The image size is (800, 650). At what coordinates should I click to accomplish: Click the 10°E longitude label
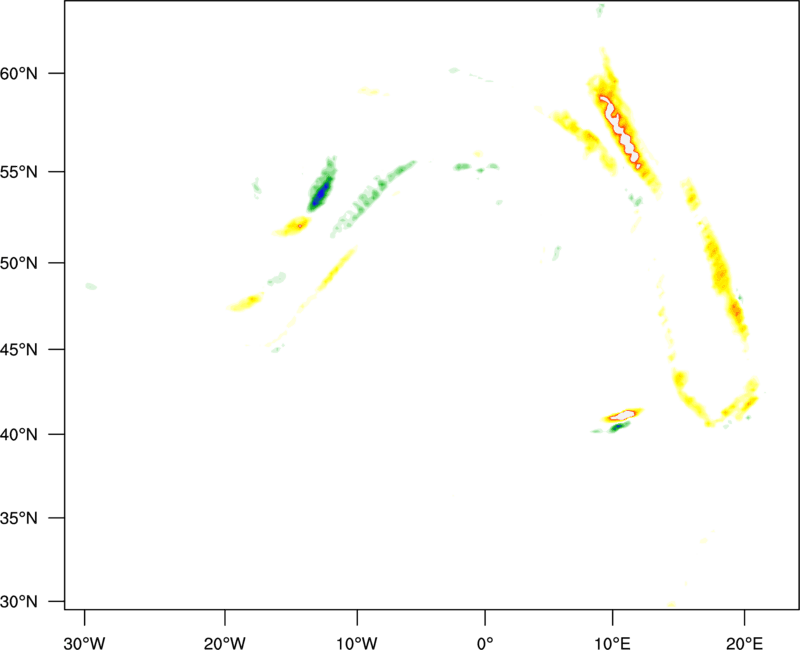[x=612, y=643]
